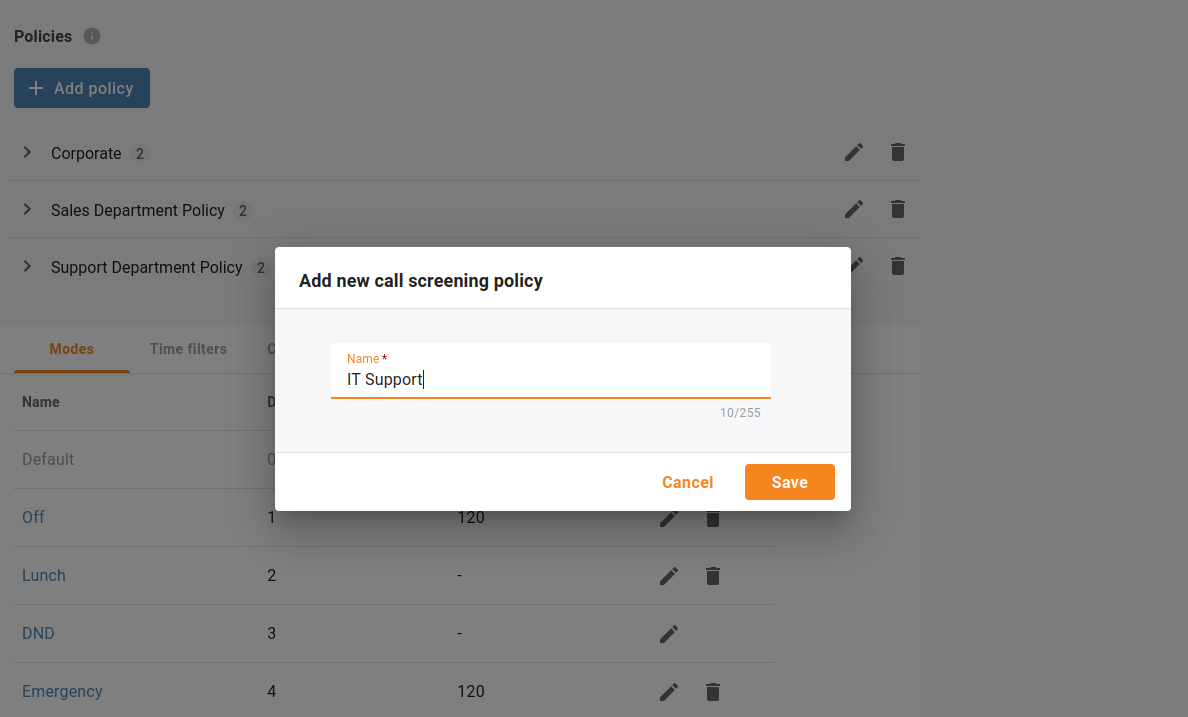The image size is (1188, 717).
Task: Delete the Corporate policy
Action: 898,152
